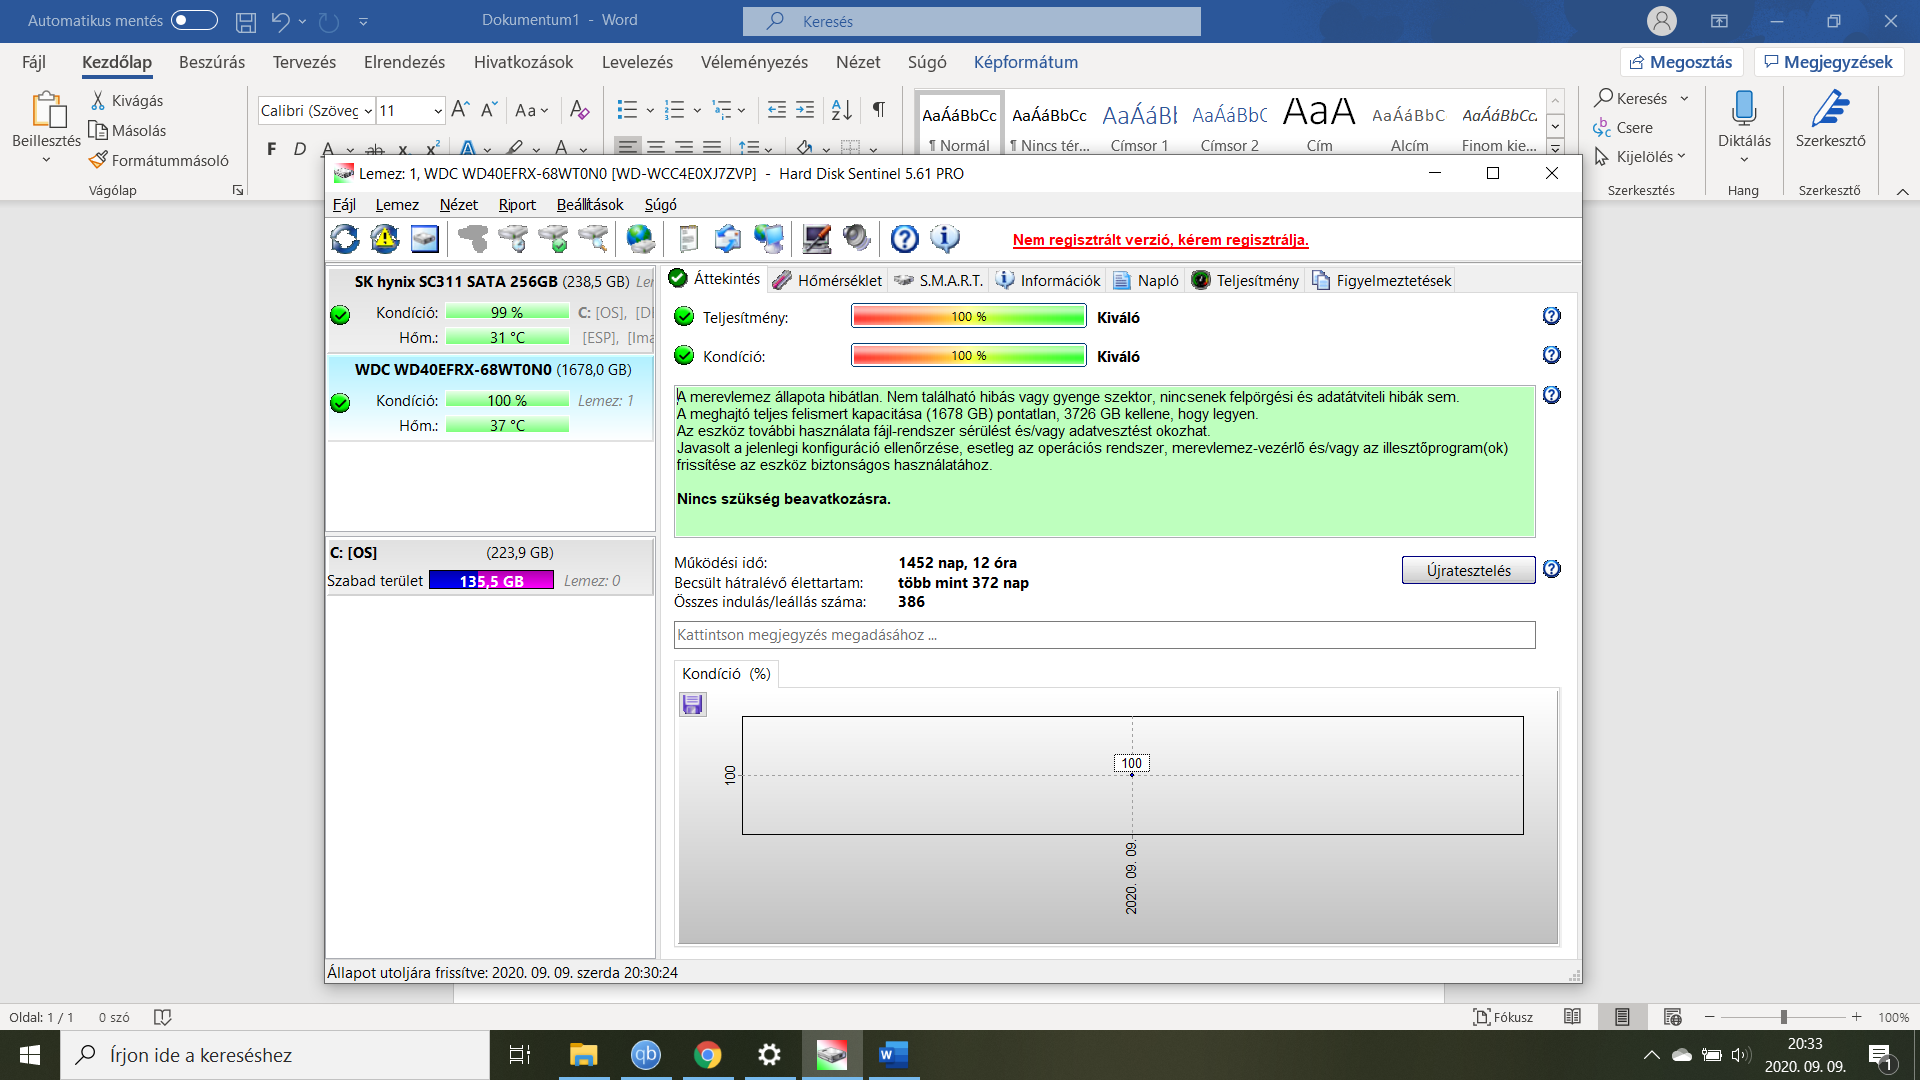The width and height of the screenshot is (1920, 1080).
Task: Expand the Beillesztés paste options arrow
Action: (46, 160)
